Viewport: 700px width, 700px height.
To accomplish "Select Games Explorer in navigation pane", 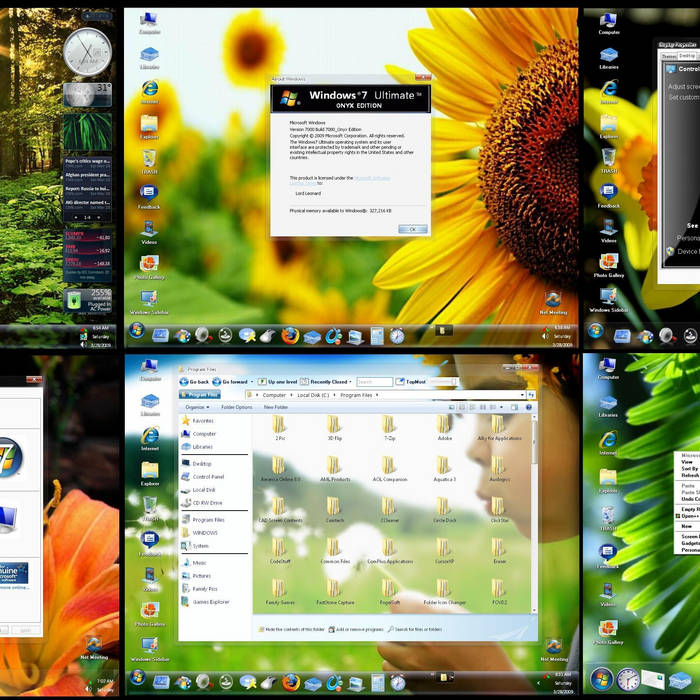I will (211, 601).
